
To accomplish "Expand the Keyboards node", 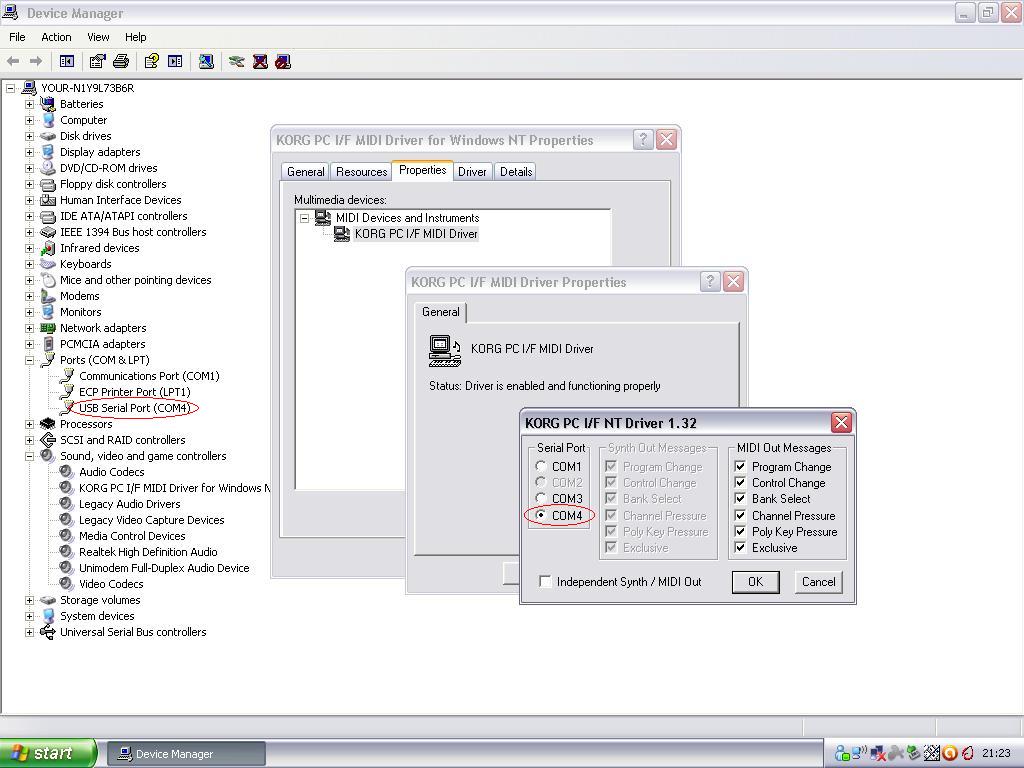I will click(x=29, y=264).
